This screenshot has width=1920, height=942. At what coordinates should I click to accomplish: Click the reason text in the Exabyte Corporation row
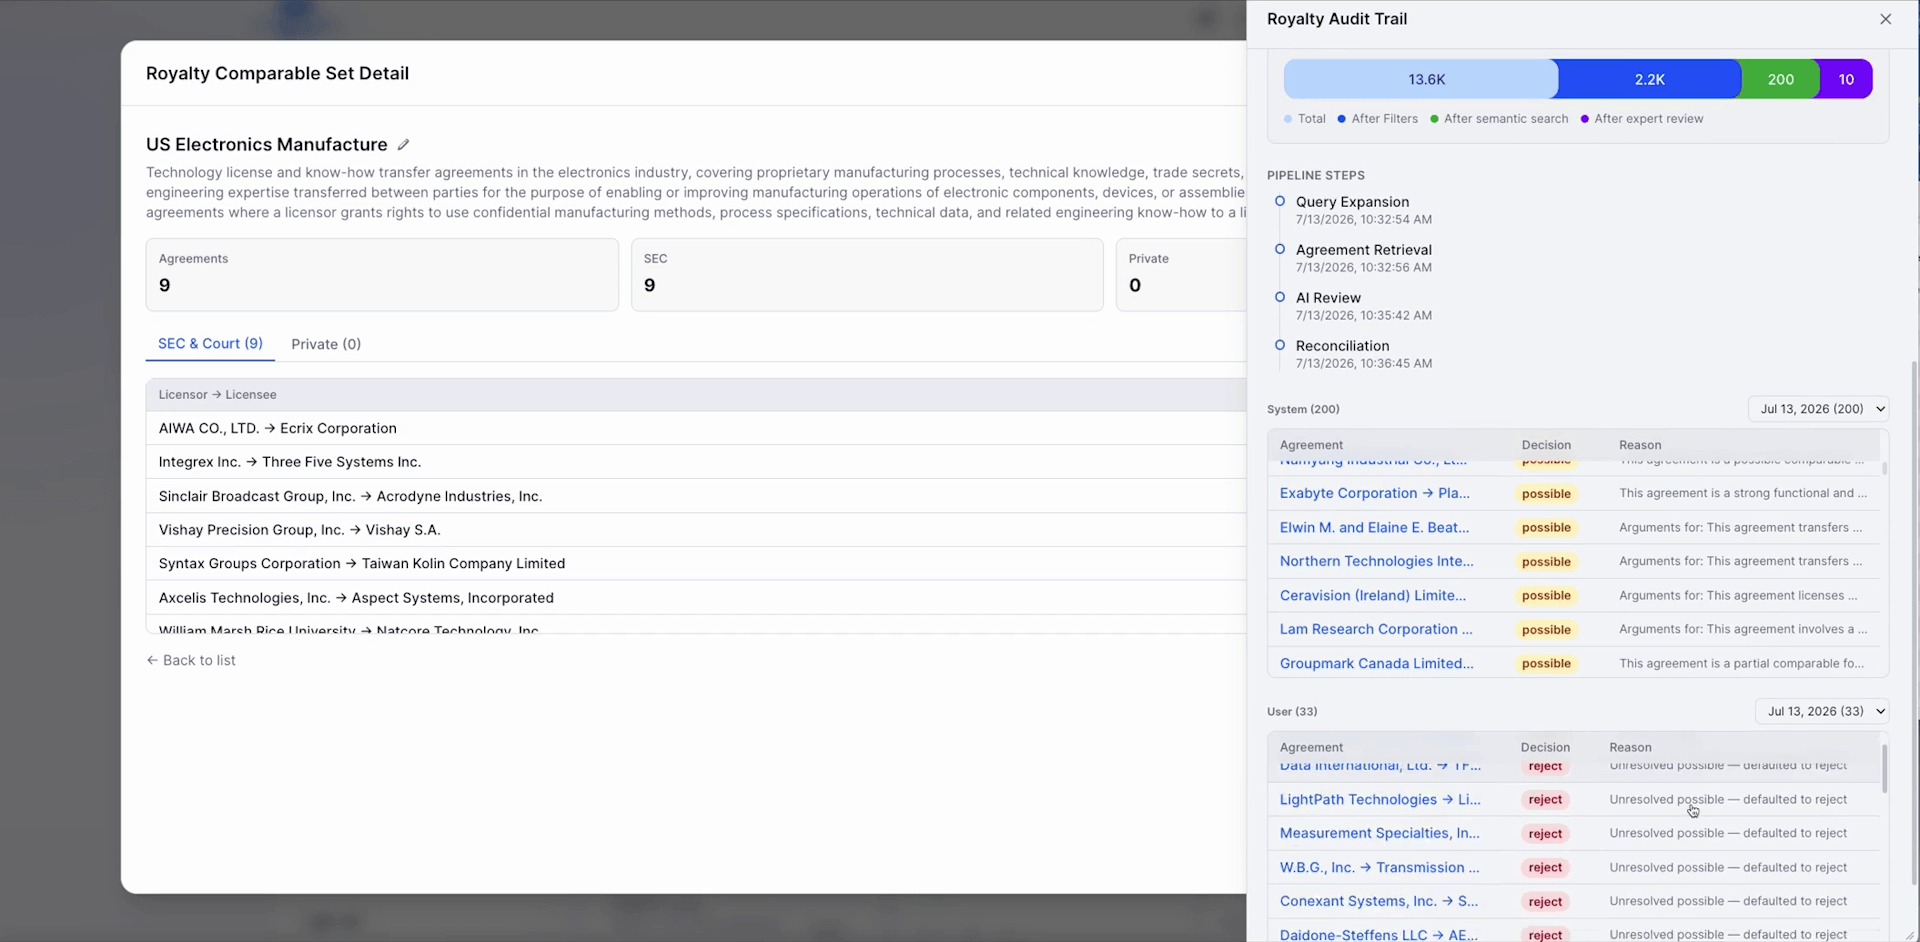coord(1743,493)
